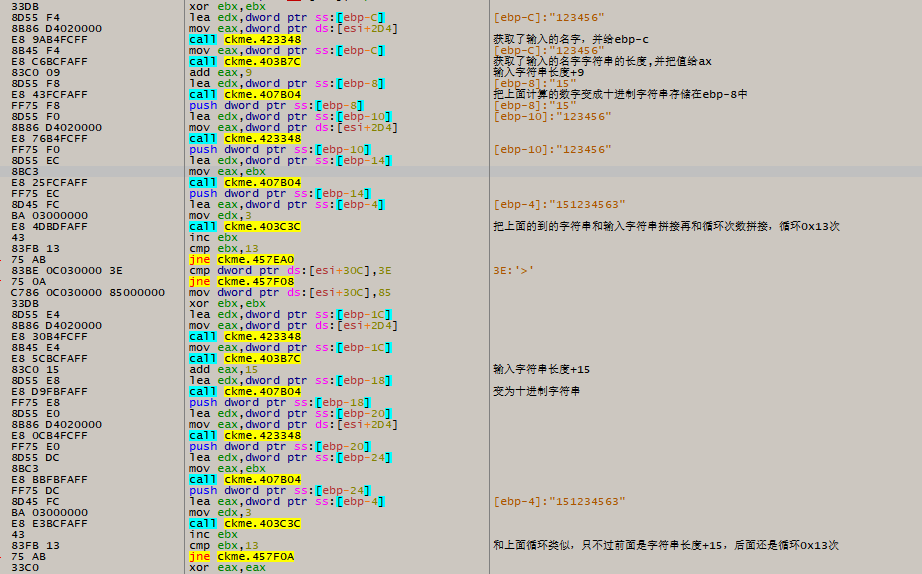Click the bytes cell E8 9AB4FCFF
This screenshot has width=922, height=574.
(49, 39)
